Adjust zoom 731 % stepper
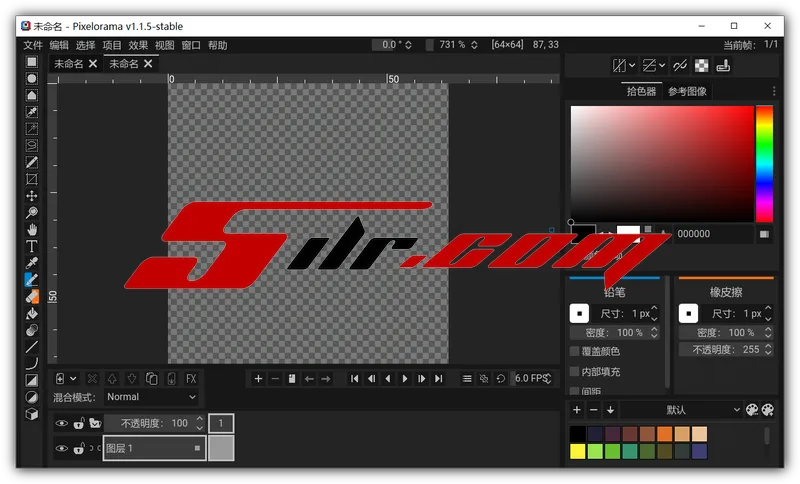 click(474, 45)
